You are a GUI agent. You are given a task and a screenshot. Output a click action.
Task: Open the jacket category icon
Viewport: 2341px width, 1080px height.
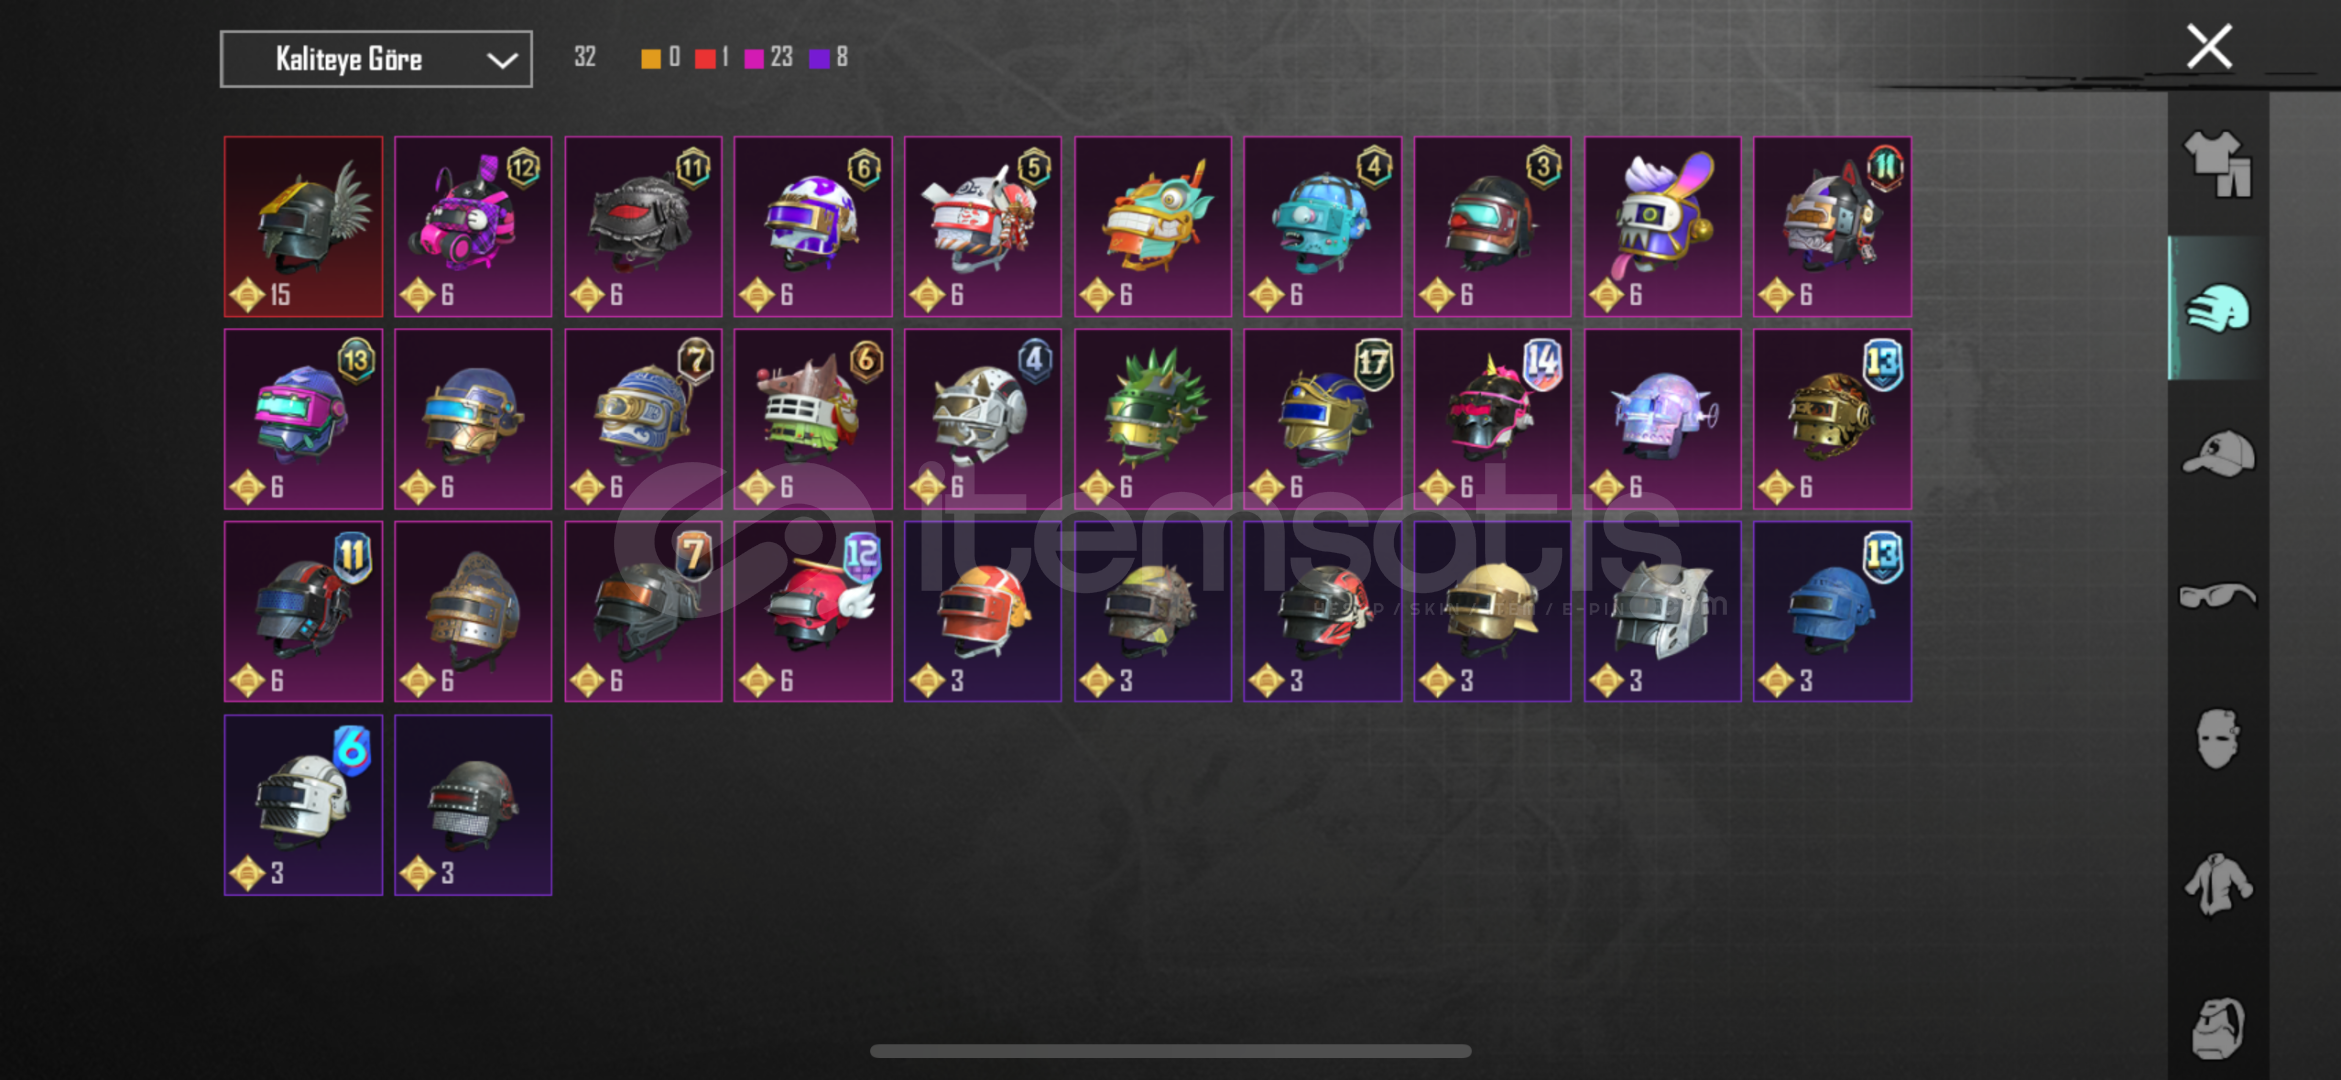click(2218, 884)
